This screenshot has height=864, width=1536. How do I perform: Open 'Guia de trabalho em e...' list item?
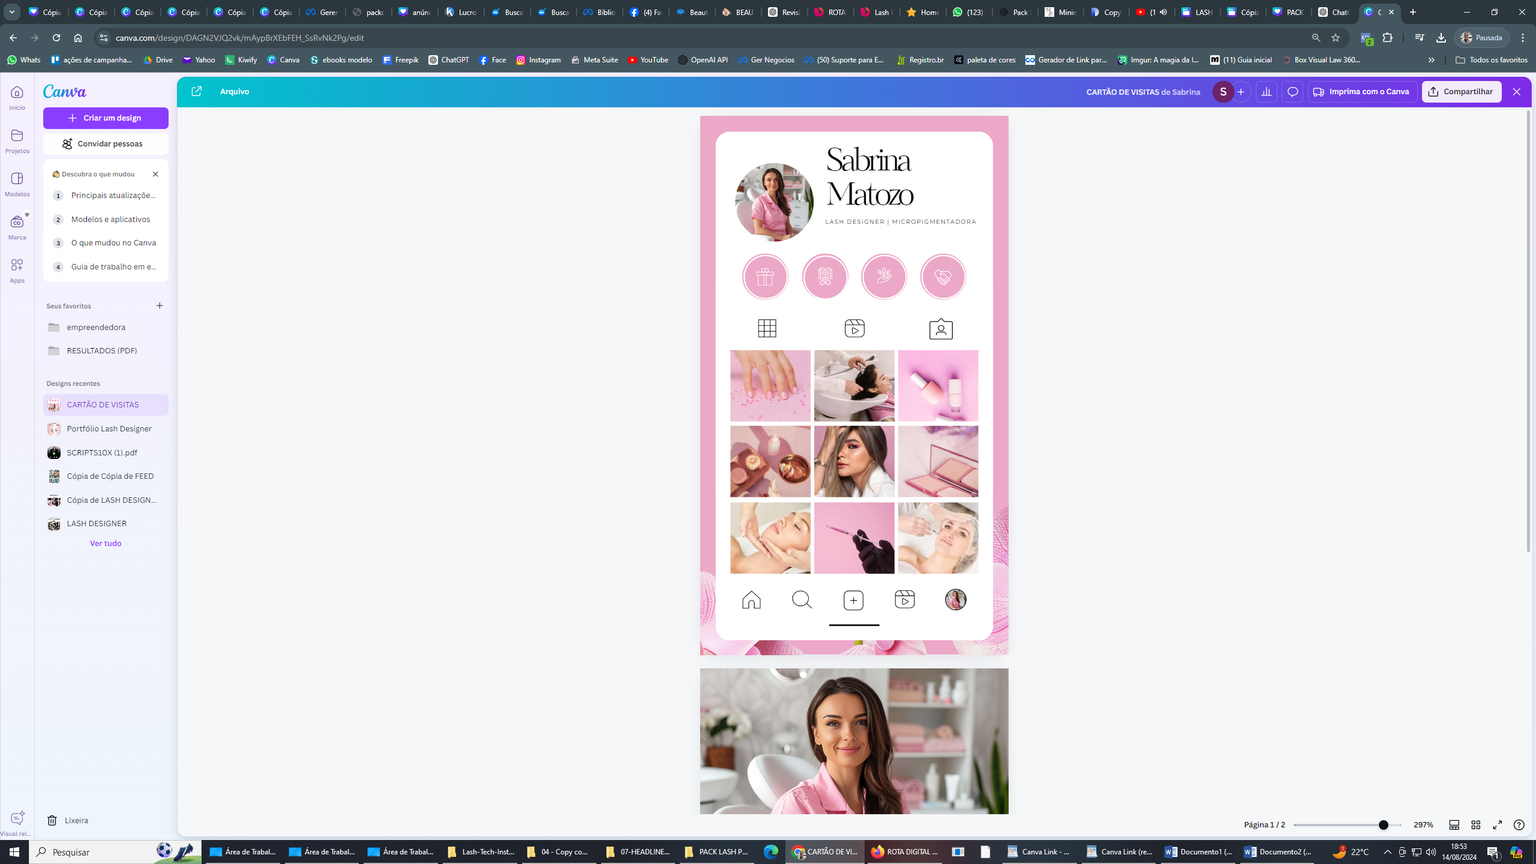[x=106, y=267]
